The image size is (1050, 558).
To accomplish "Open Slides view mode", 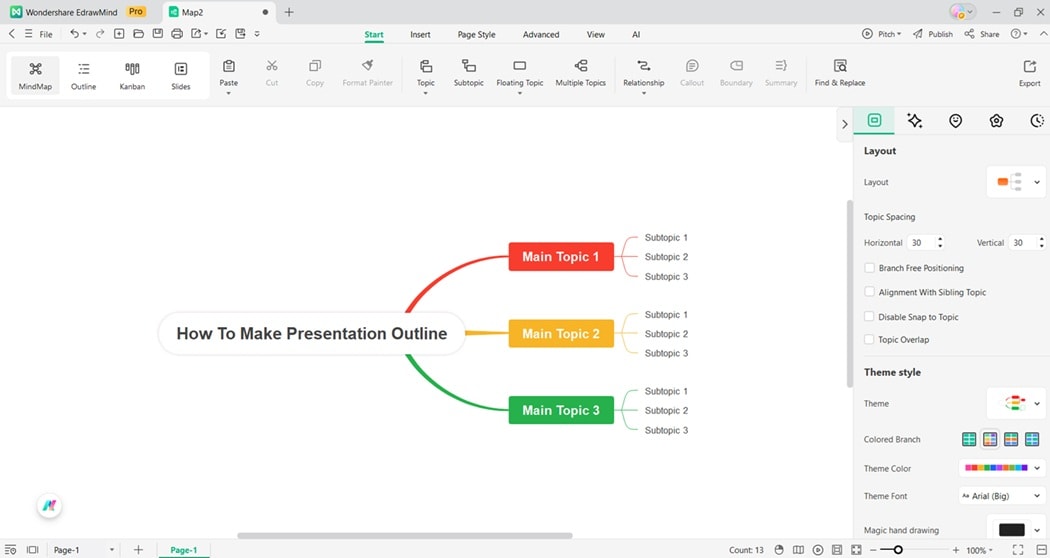I will [x=181, y=75].
